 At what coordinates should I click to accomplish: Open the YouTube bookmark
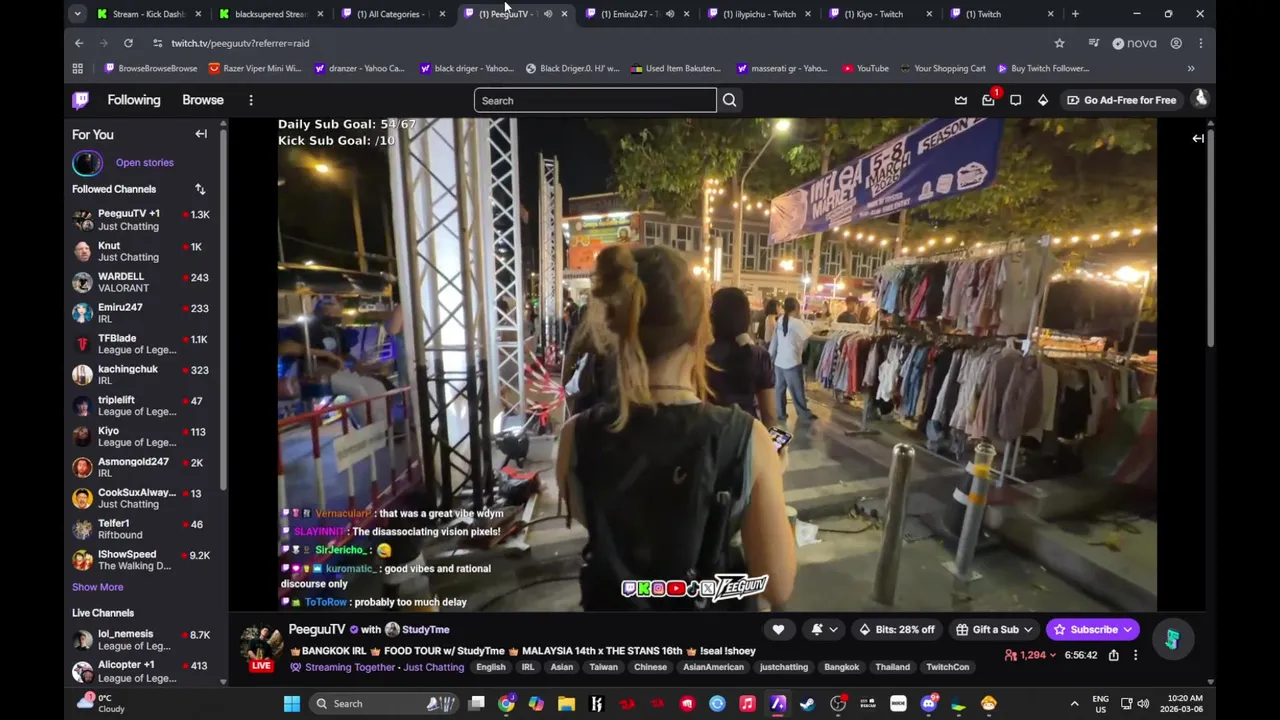865,68
